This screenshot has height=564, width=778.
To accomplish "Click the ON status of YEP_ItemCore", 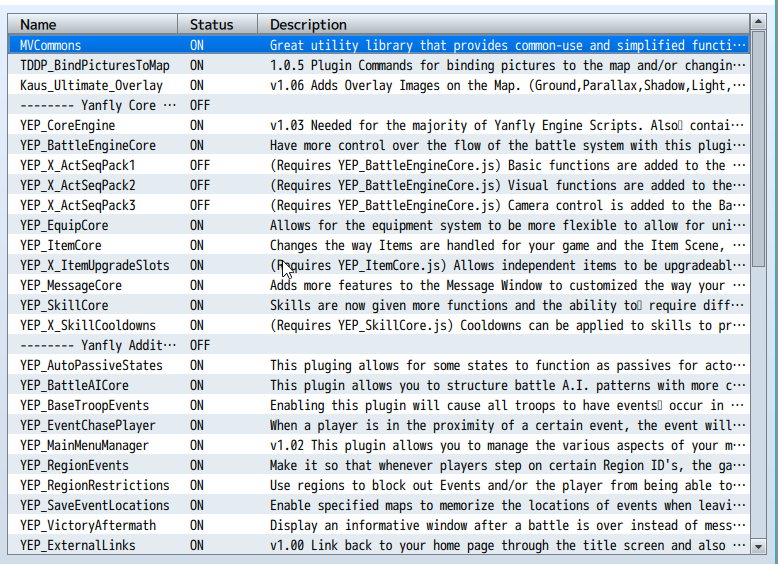I will coord(197,245).
